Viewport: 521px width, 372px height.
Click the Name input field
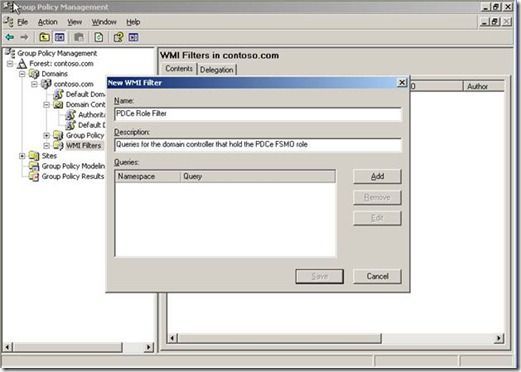tap(258, 114)
